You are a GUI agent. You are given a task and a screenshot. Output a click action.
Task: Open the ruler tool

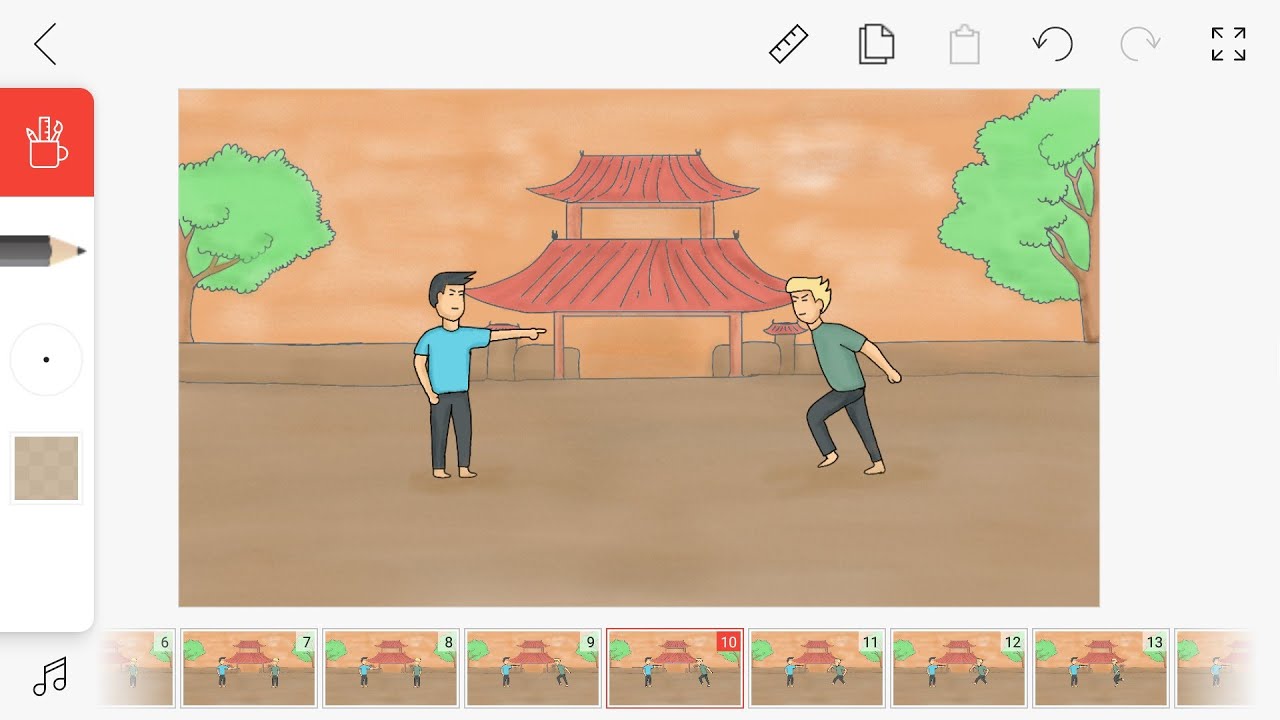788,45
